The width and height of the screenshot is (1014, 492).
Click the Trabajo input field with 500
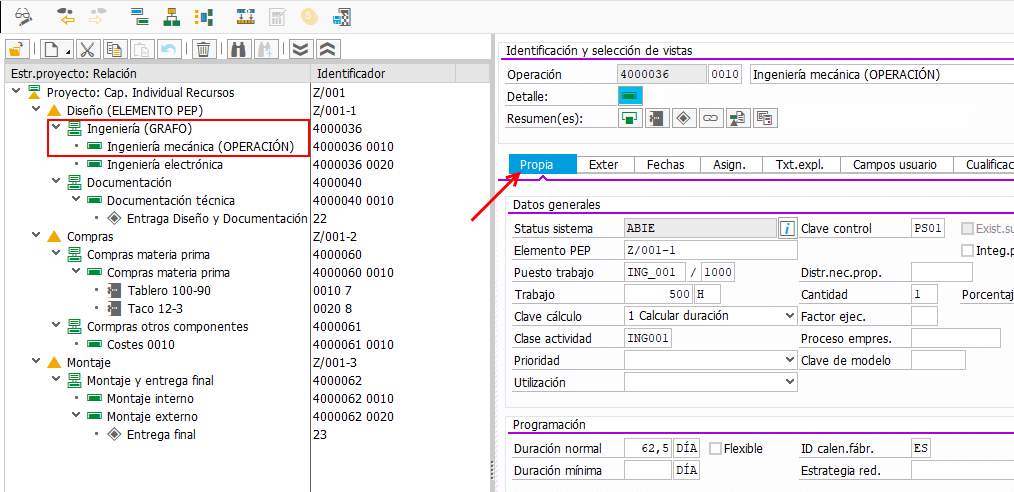(658, 295)
